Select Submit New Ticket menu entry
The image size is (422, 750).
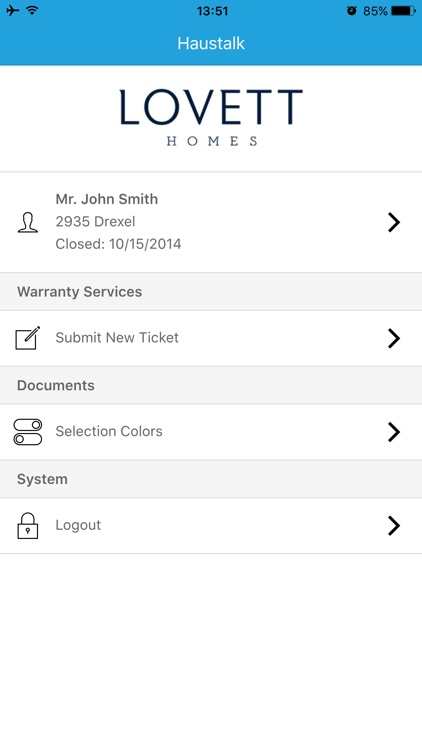pos(211,338)
